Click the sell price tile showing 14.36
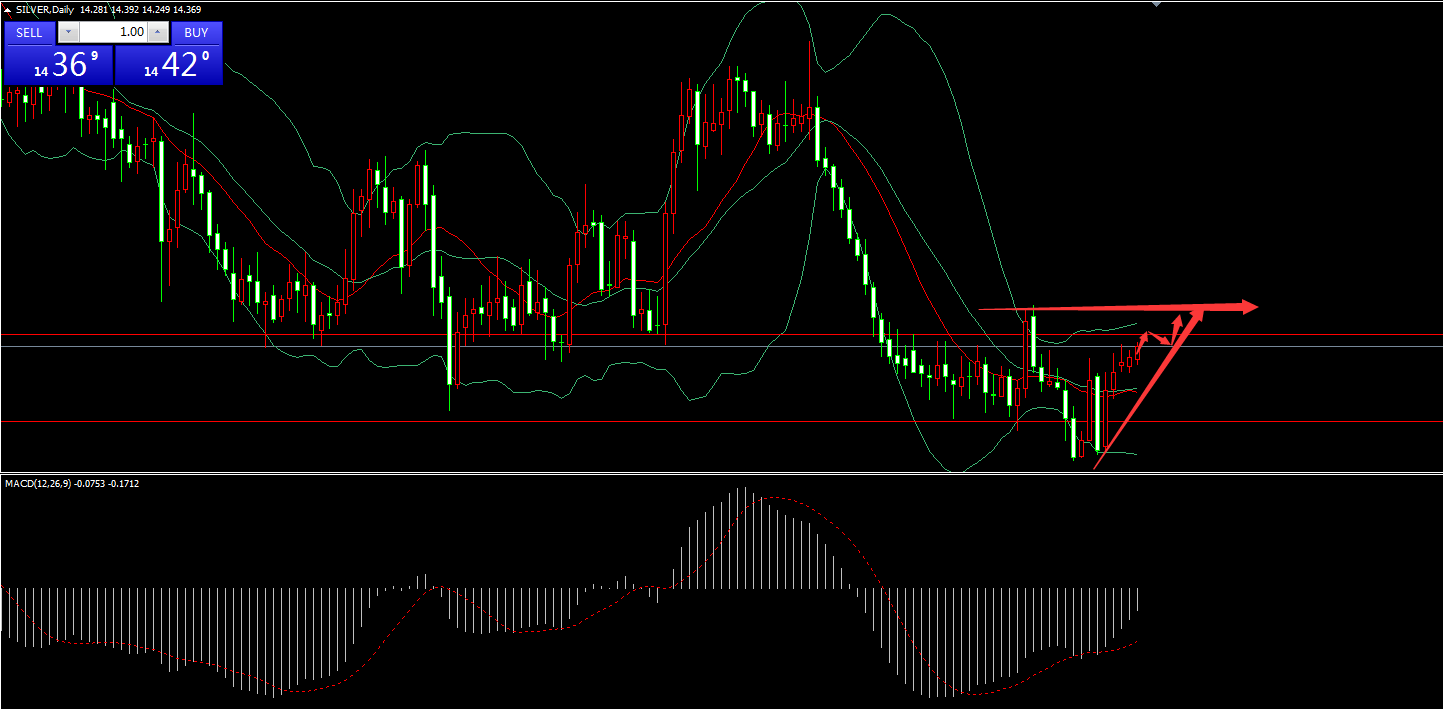The height and width of the screenshot is (710, 1443). [x=58, y=65]
